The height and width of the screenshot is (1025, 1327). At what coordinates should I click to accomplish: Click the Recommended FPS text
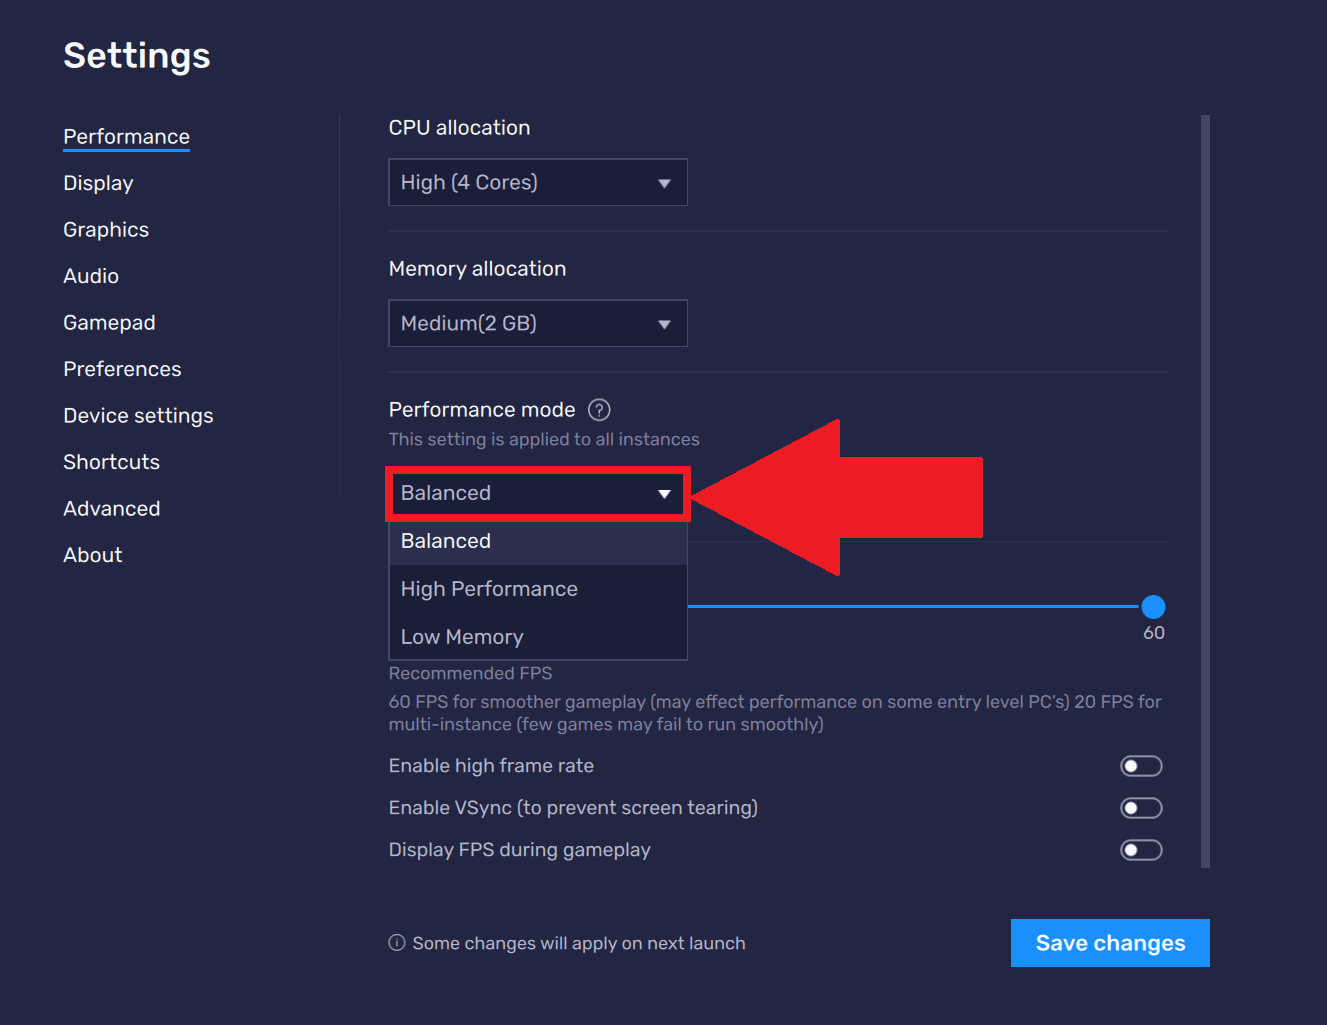[x=470, y=674]
